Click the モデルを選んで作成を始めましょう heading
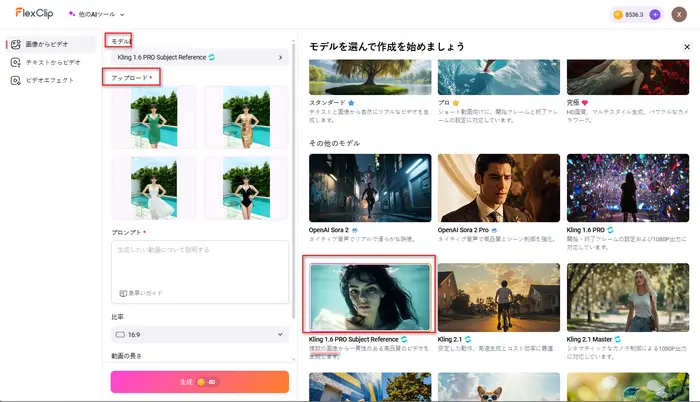Screen dimensions: 700x402 coord(387,46)
